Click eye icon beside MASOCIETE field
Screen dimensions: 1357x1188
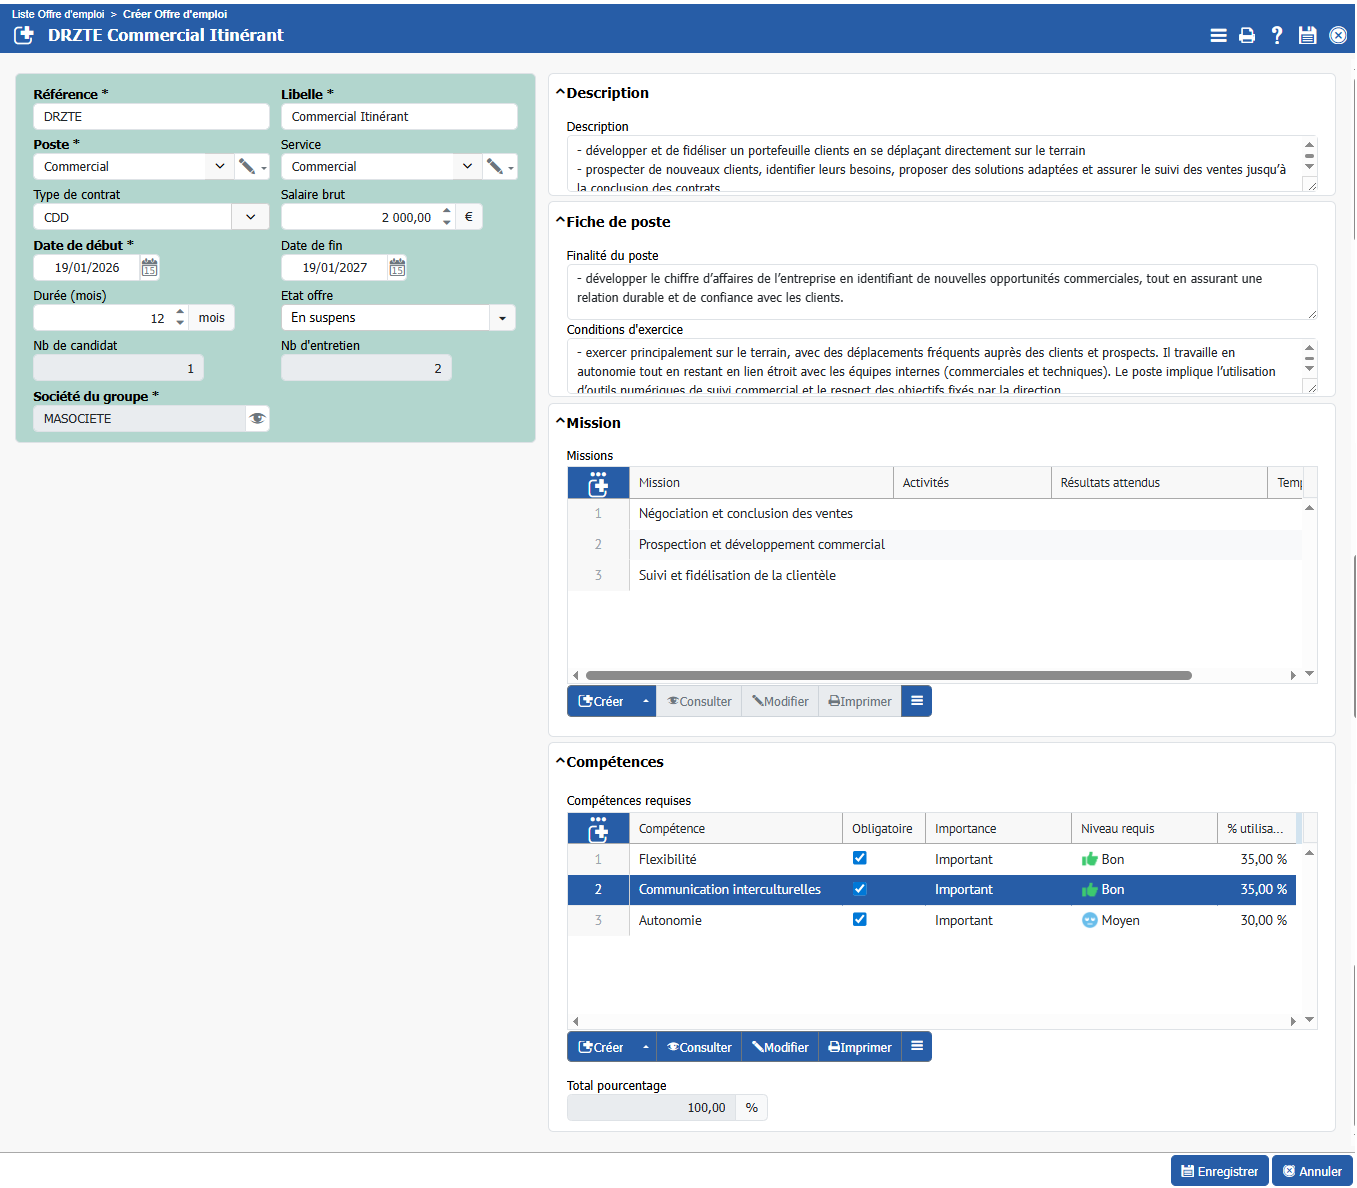tap(257, 418)
